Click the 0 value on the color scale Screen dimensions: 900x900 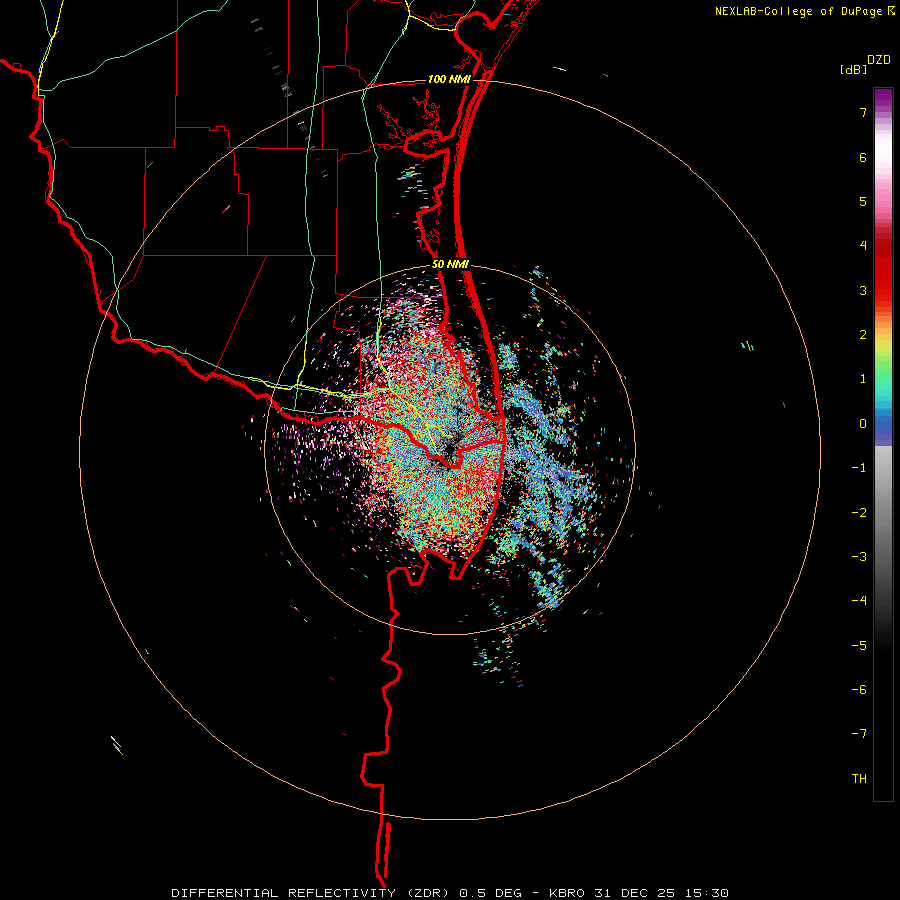click(863, 424)
